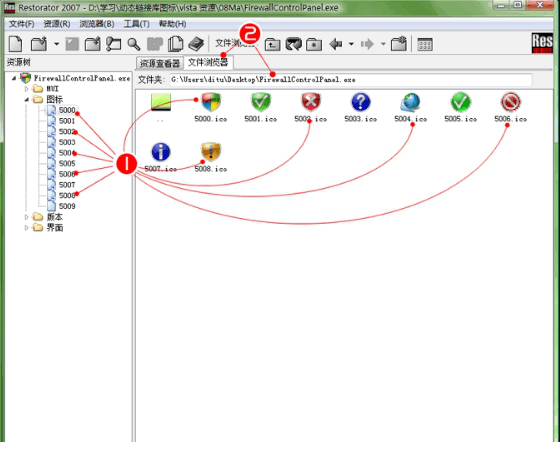Click the 资源树 panel header
The width and height of the screenshot is (560, 459).
[19, 62]
